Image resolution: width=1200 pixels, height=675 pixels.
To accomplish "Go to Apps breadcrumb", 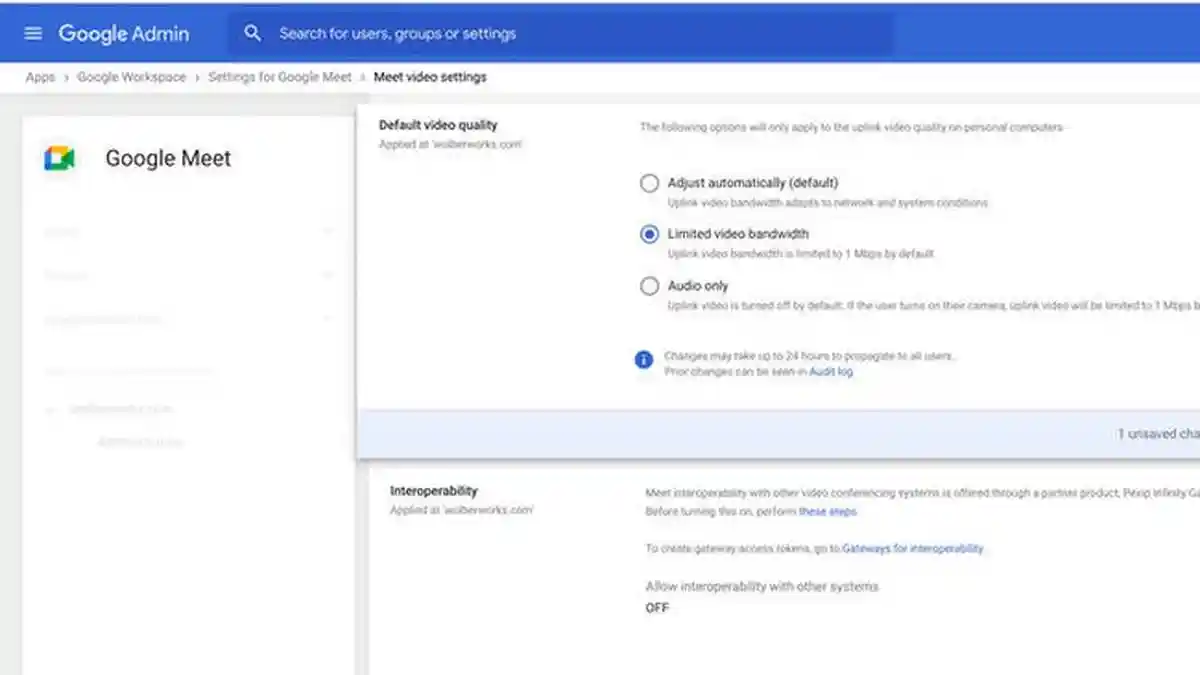I will tap(40, 77).
